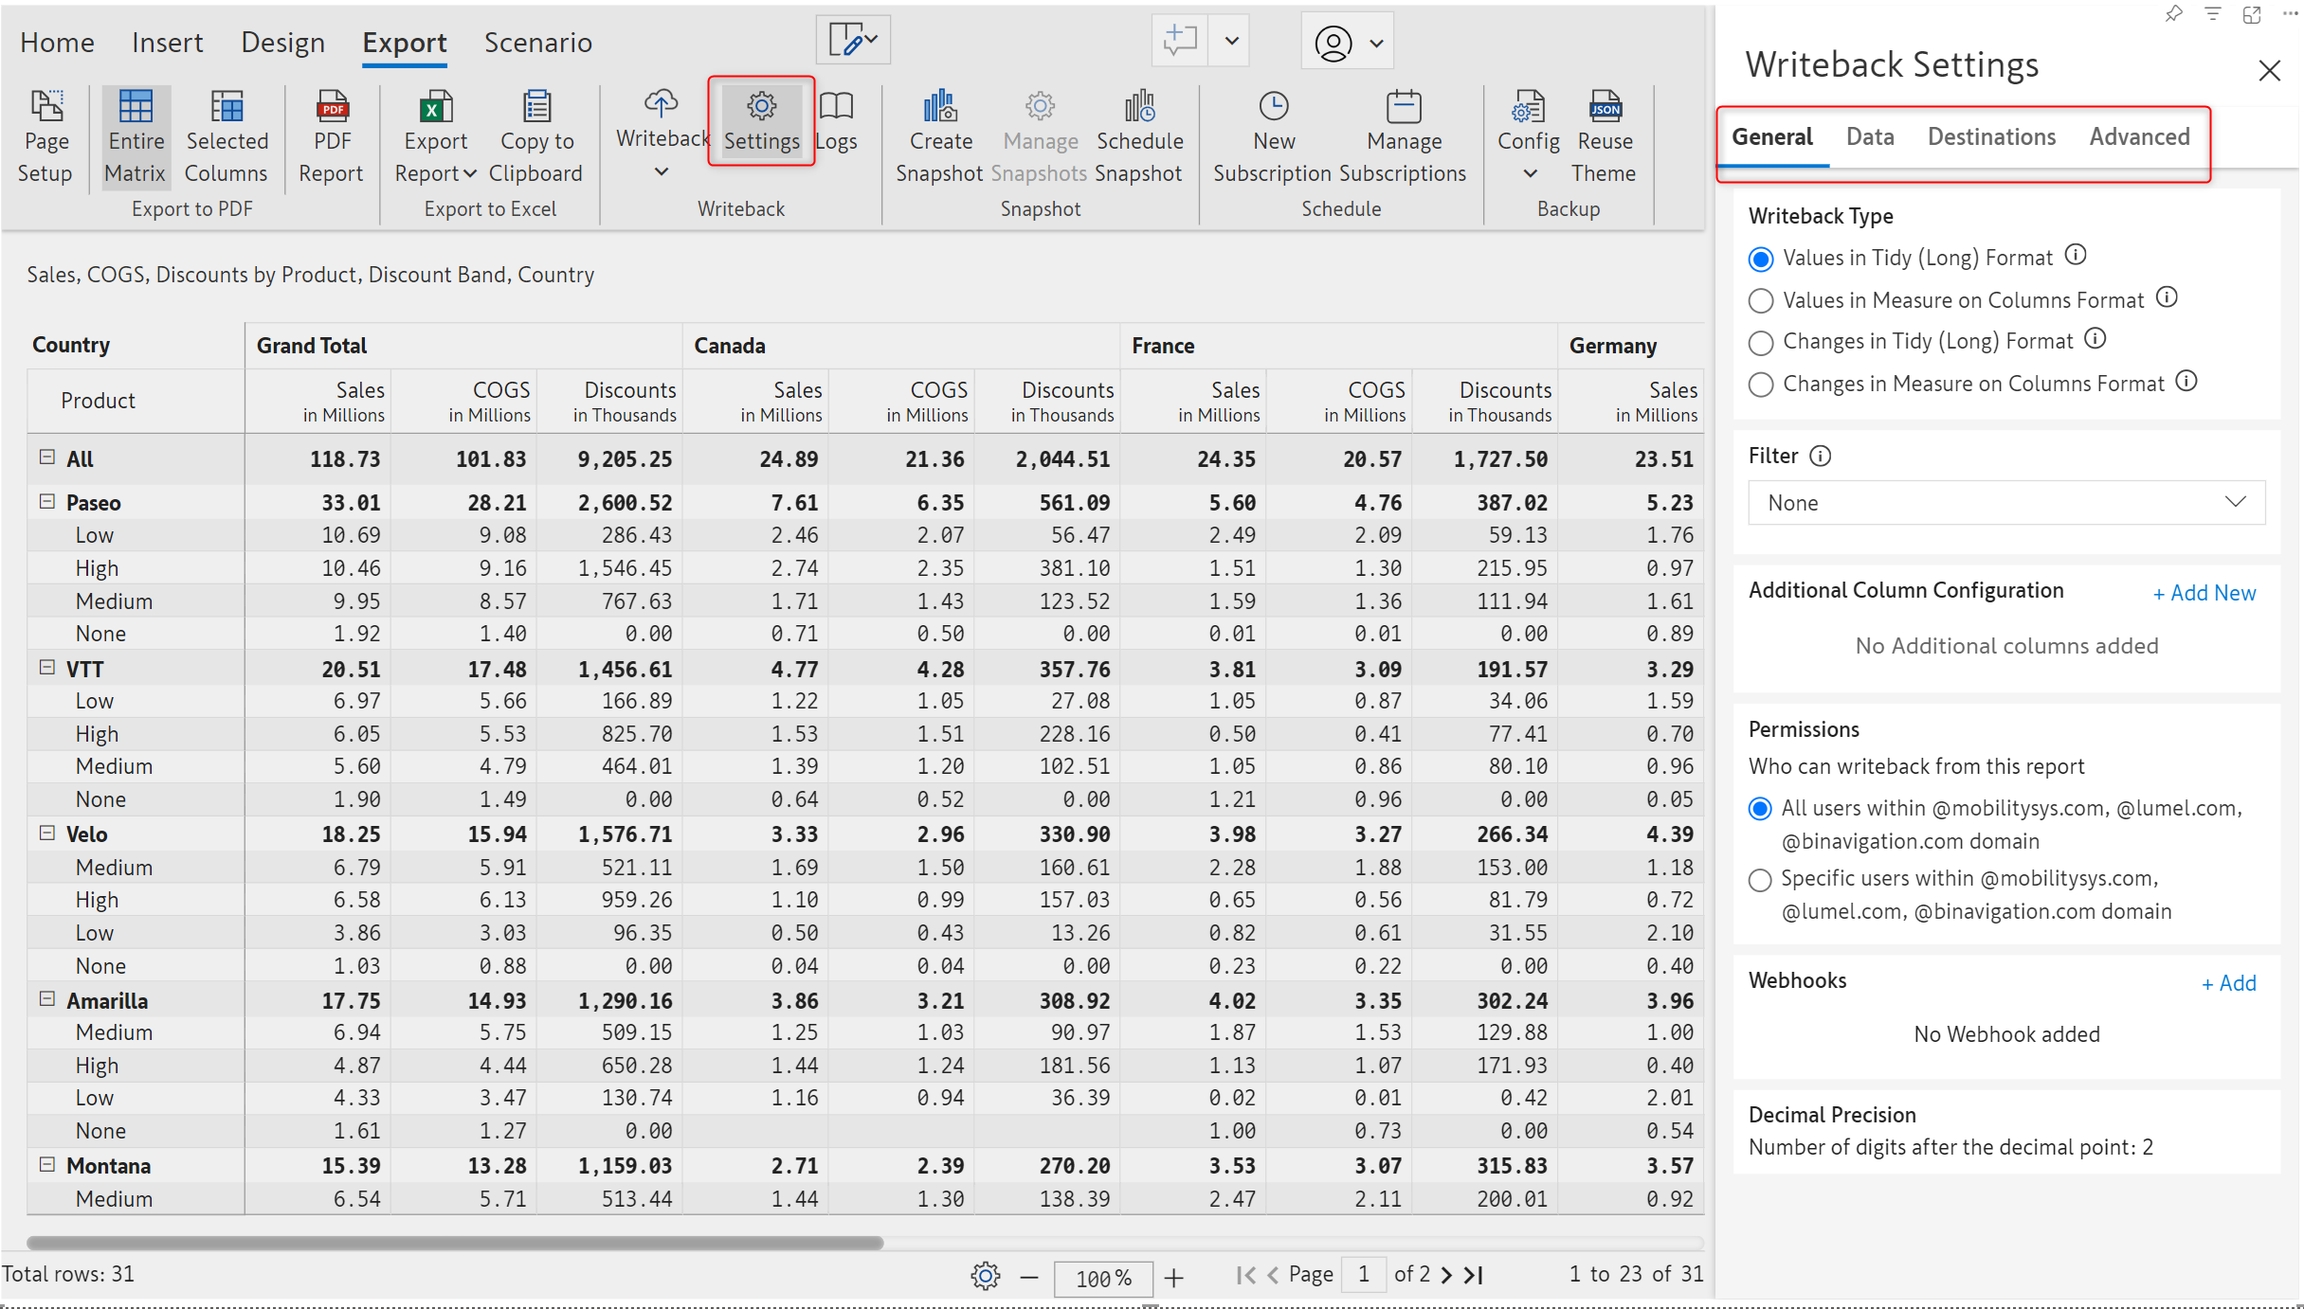This screenshot has width=2304, height=1309.
Task: Click the page number input field
Action: click(x=1363, y=1275)
